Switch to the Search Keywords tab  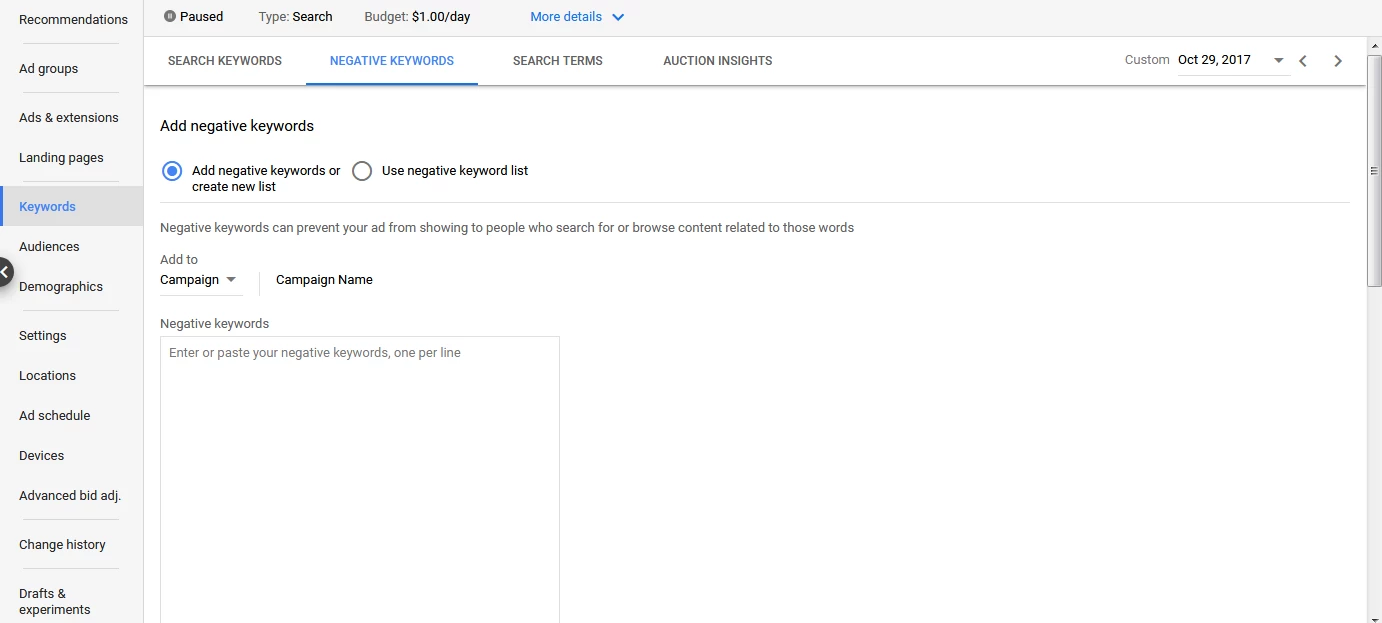click(x=225, y=61)
